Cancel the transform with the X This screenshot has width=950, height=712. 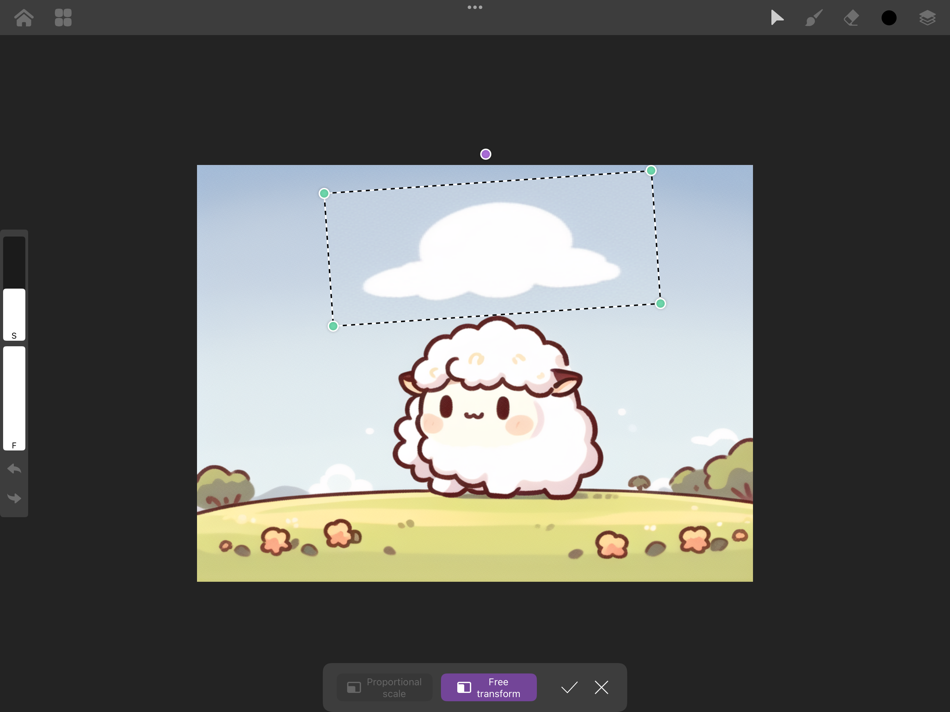pos(601,687)
